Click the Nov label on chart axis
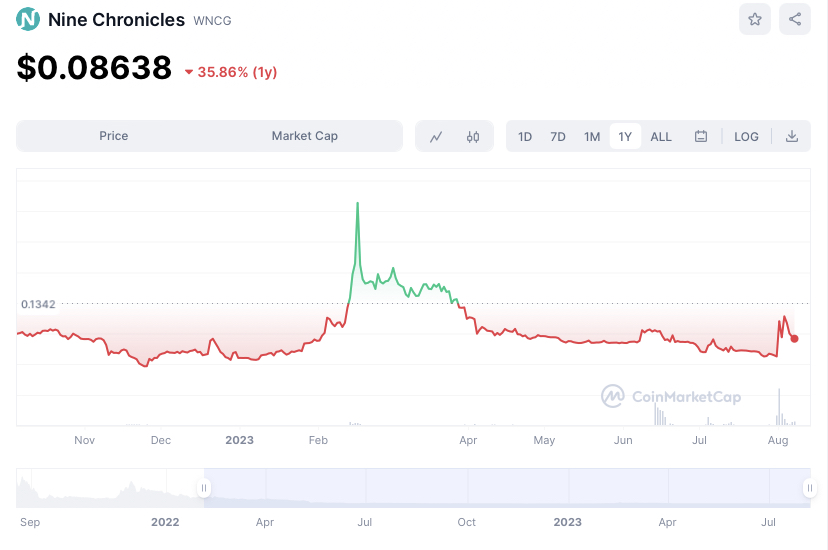This screenshot has height=550, width=828. pos(84,440)
